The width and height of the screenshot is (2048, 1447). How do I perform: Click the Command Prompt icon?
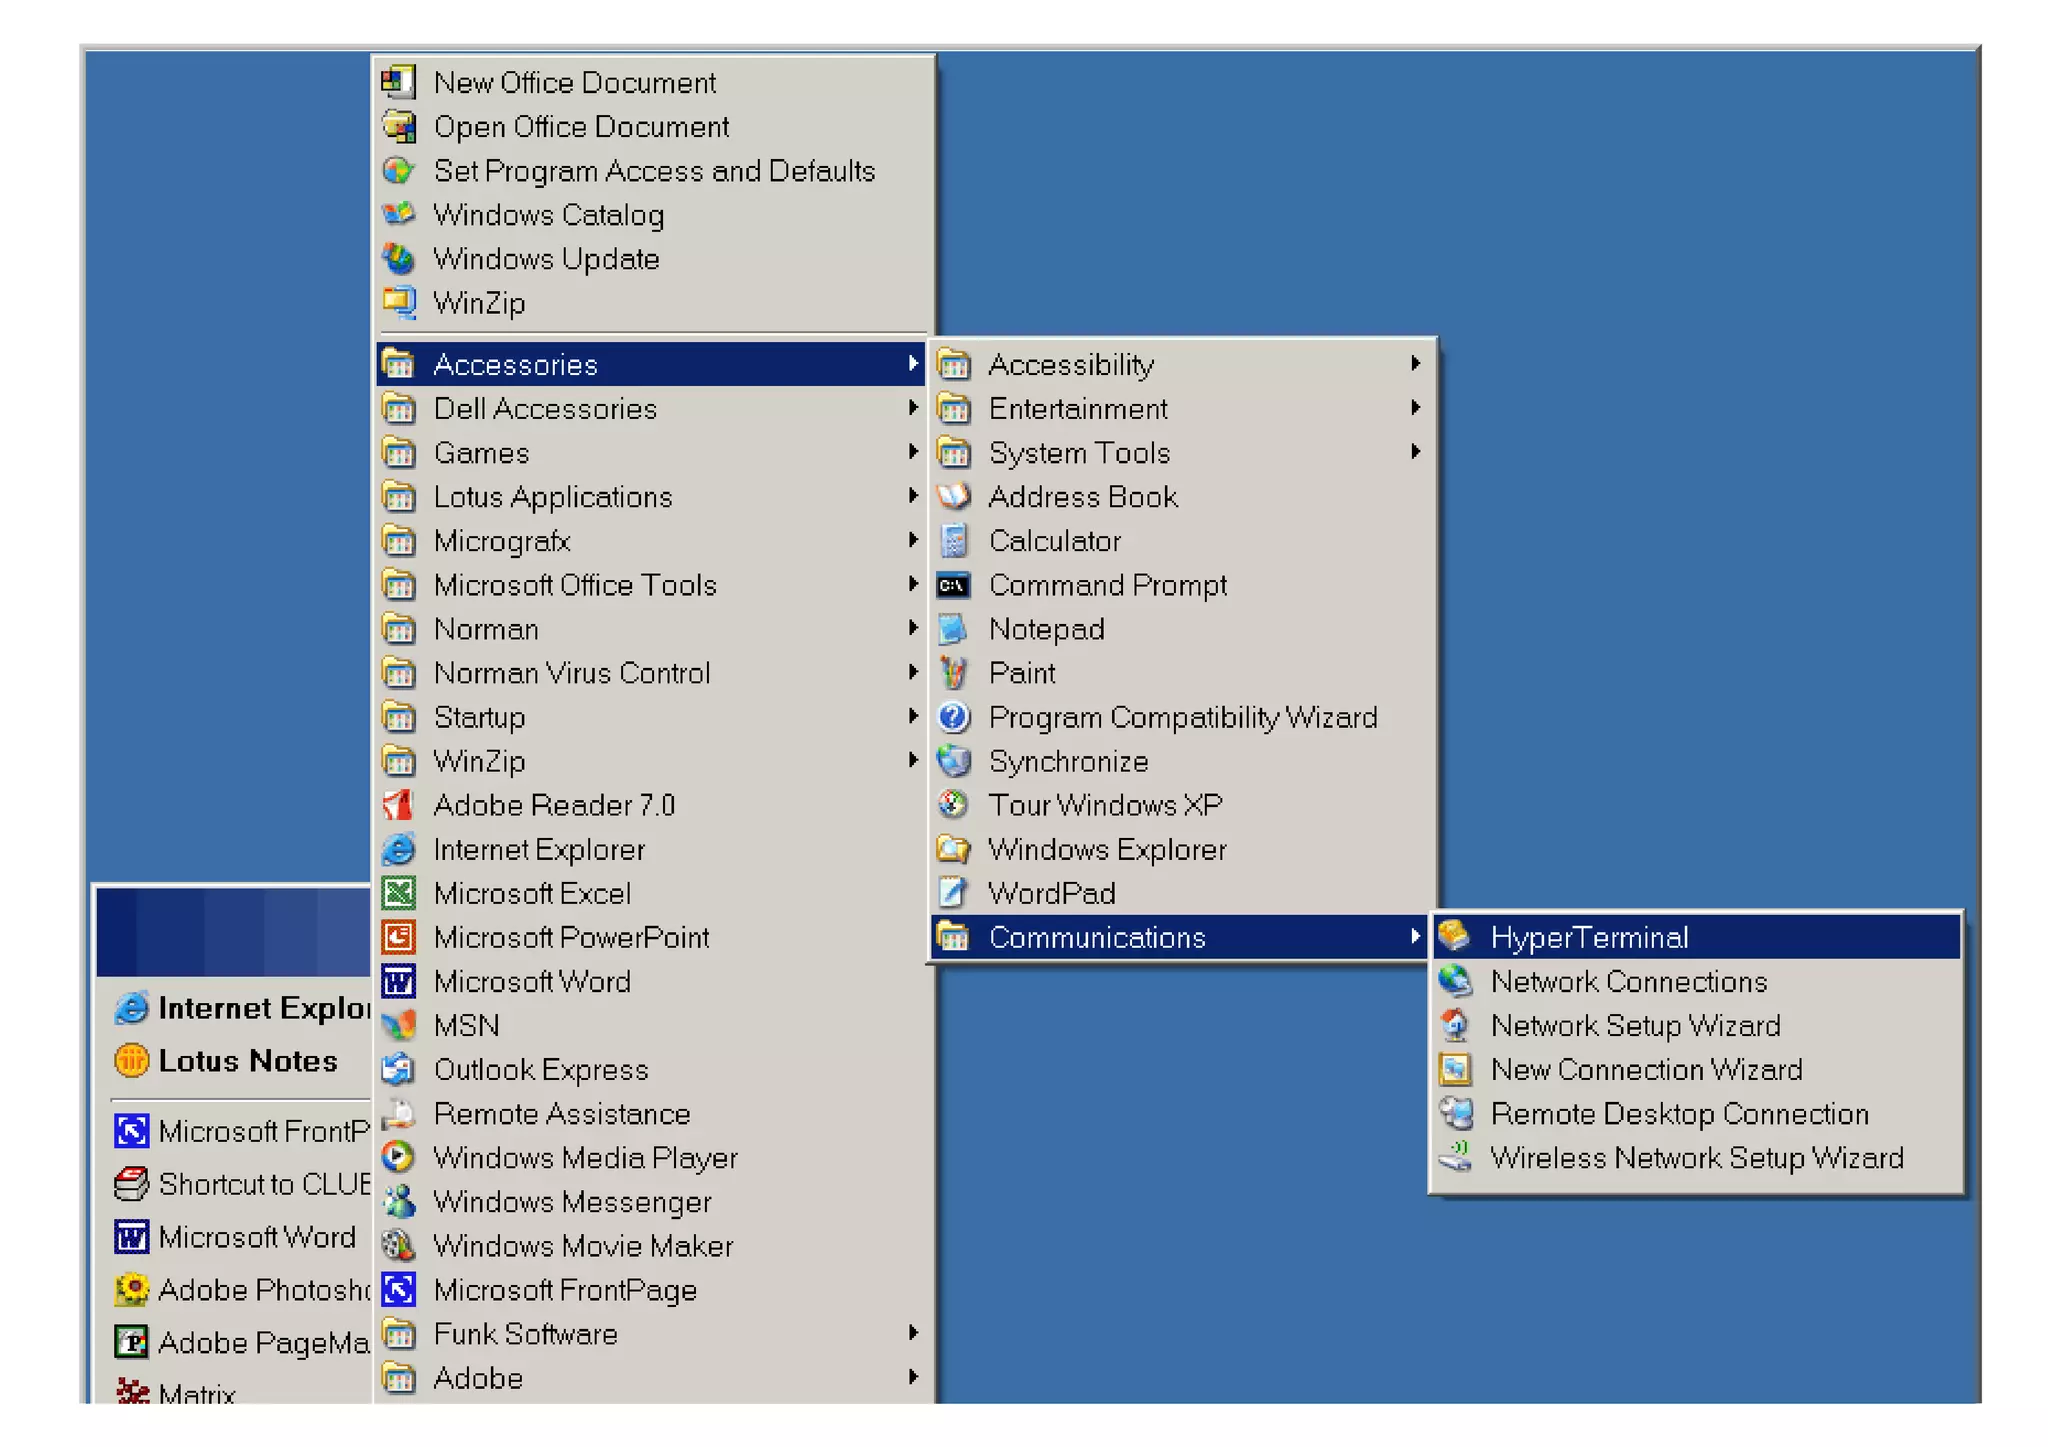coord(953,585)
